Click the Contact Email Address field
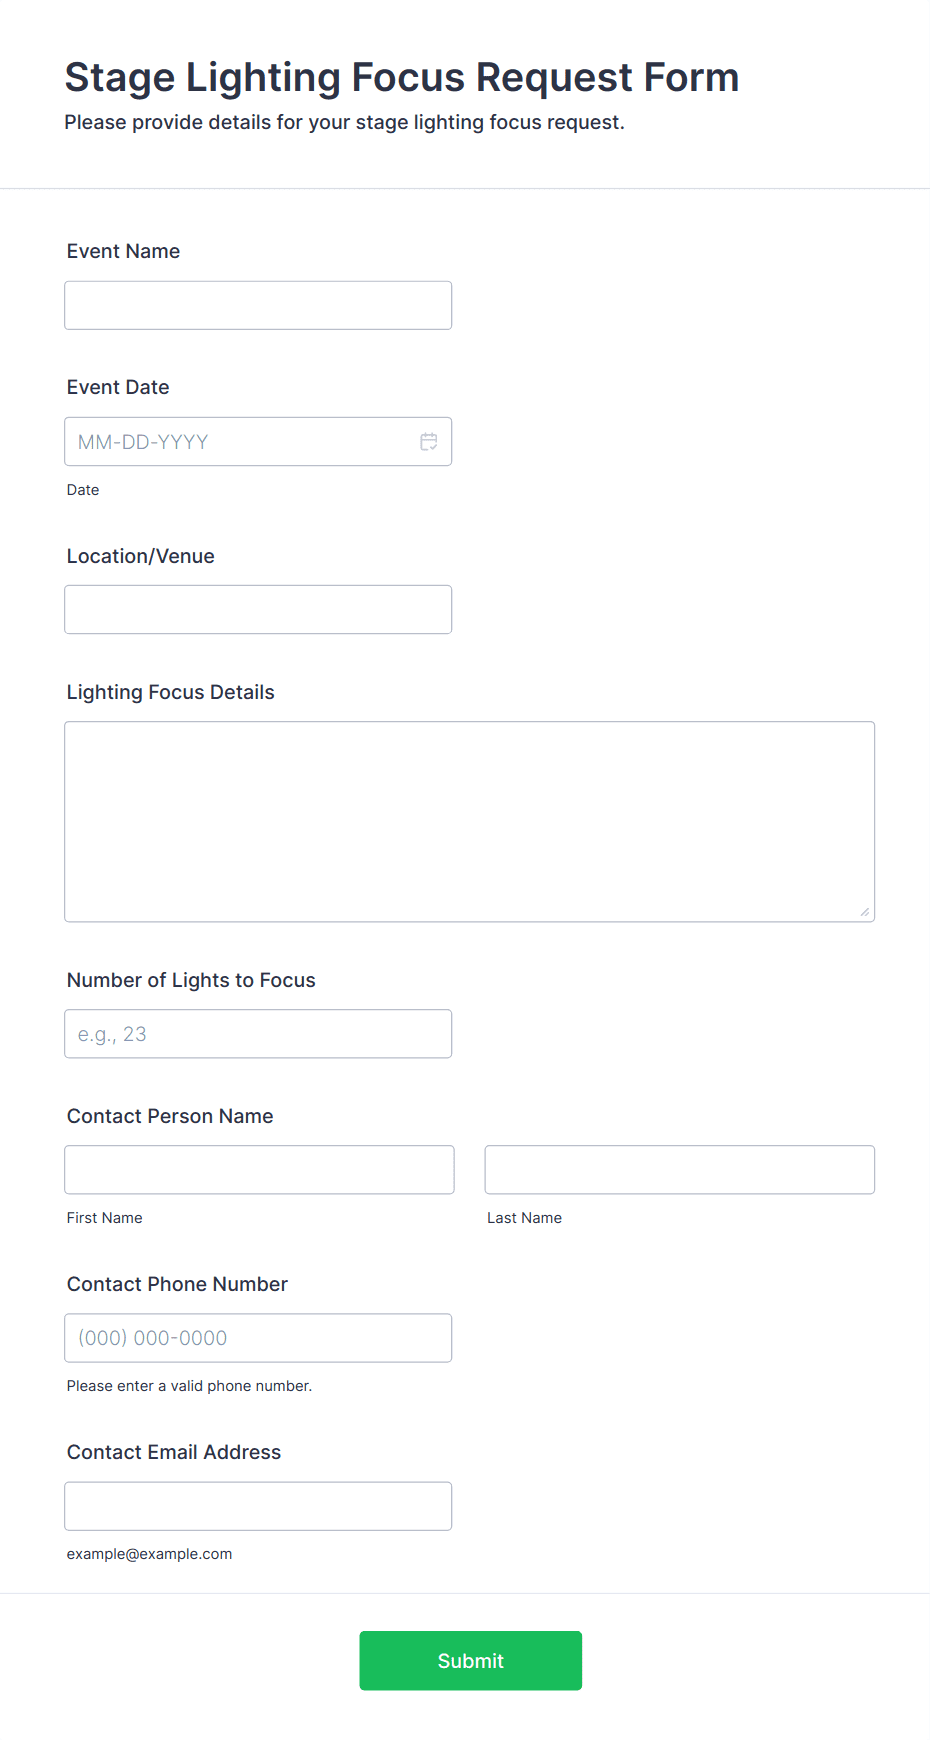Viewport: 930px width, 1740px height. 258,1506
